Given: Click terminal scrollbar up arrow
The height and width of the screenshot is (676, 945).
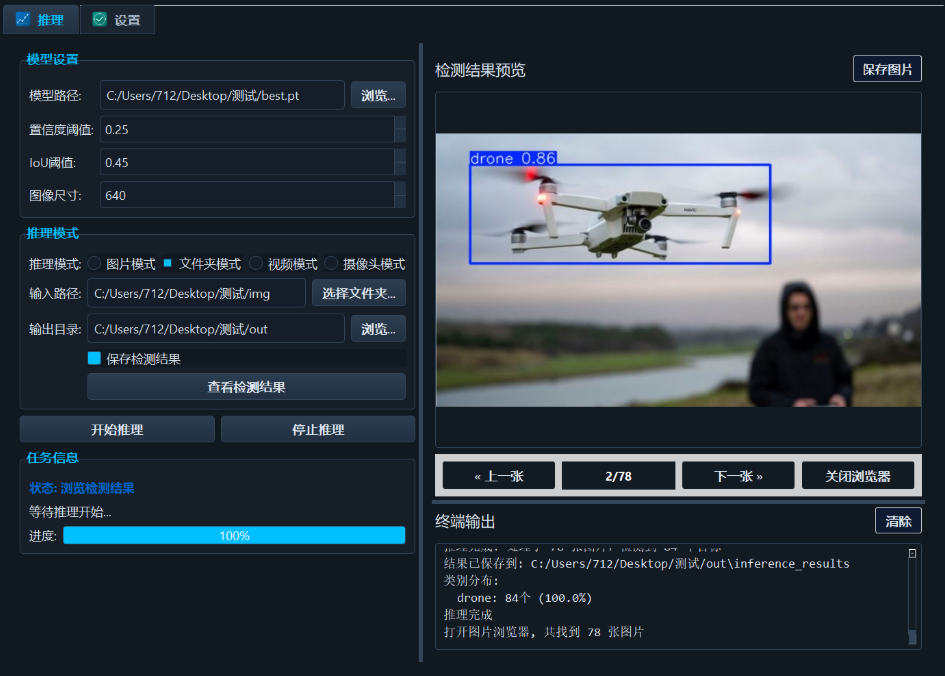Looking at the screenshot, I should pyautogui.click(x=912, y=553).
